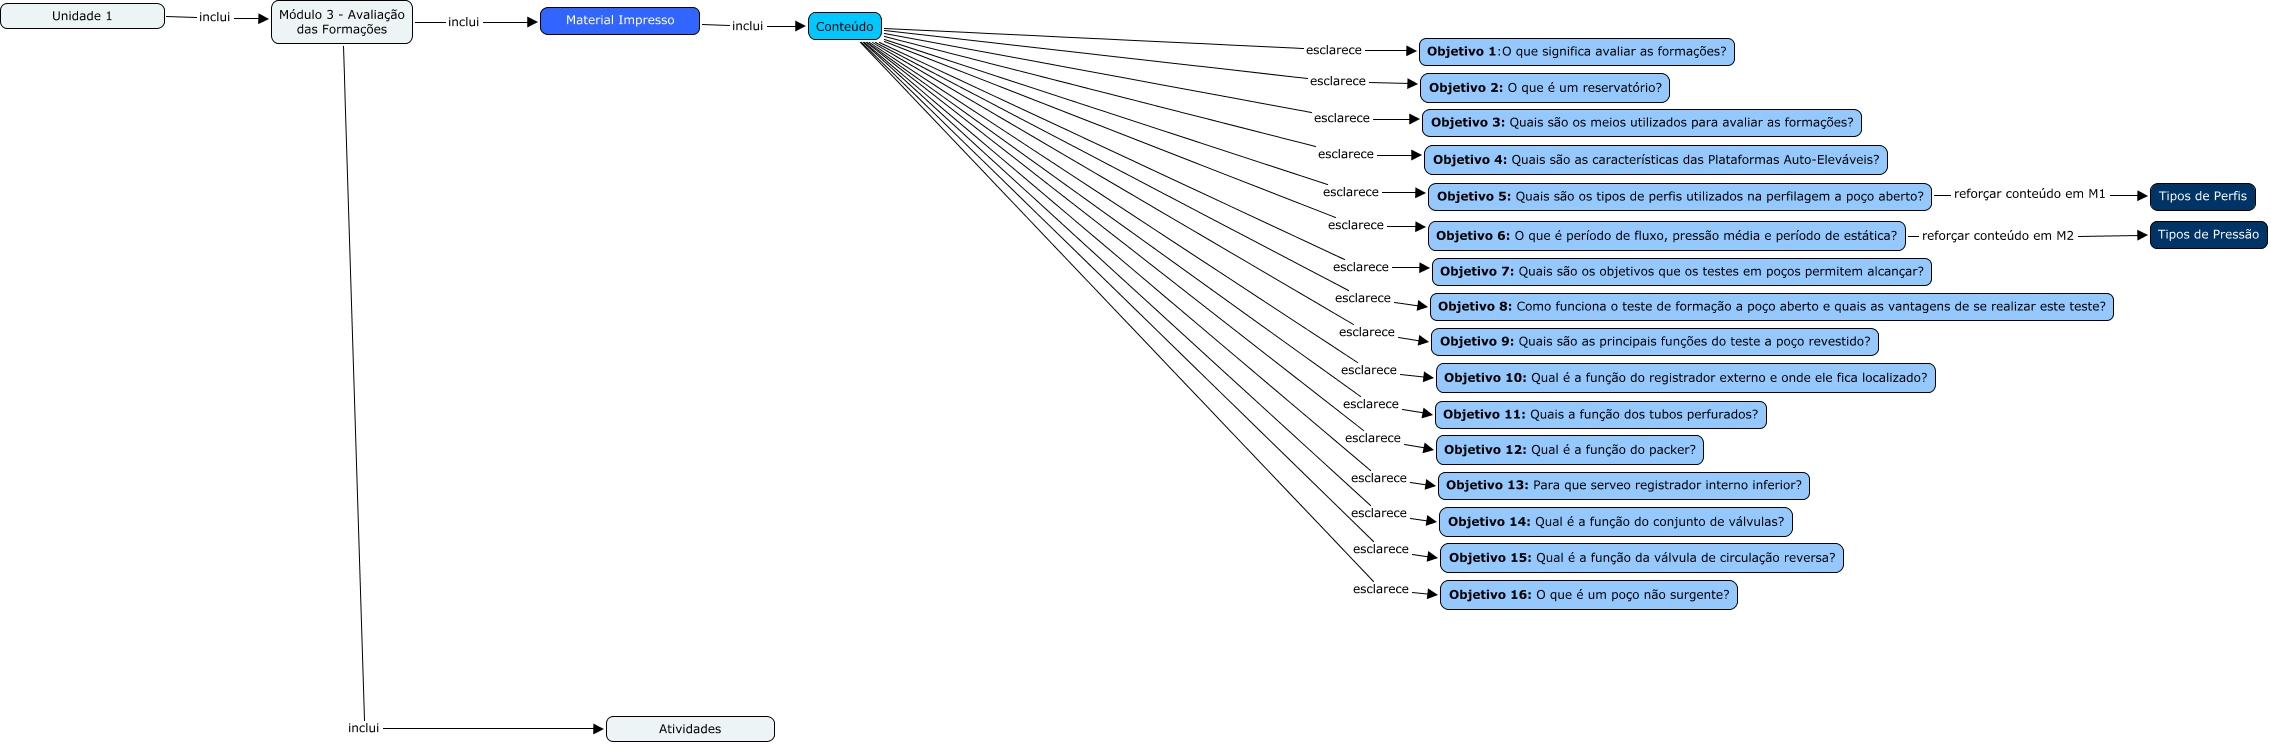Select Objetivo 10 about registrador externo
The image size is (2271, 744).
1685,378
